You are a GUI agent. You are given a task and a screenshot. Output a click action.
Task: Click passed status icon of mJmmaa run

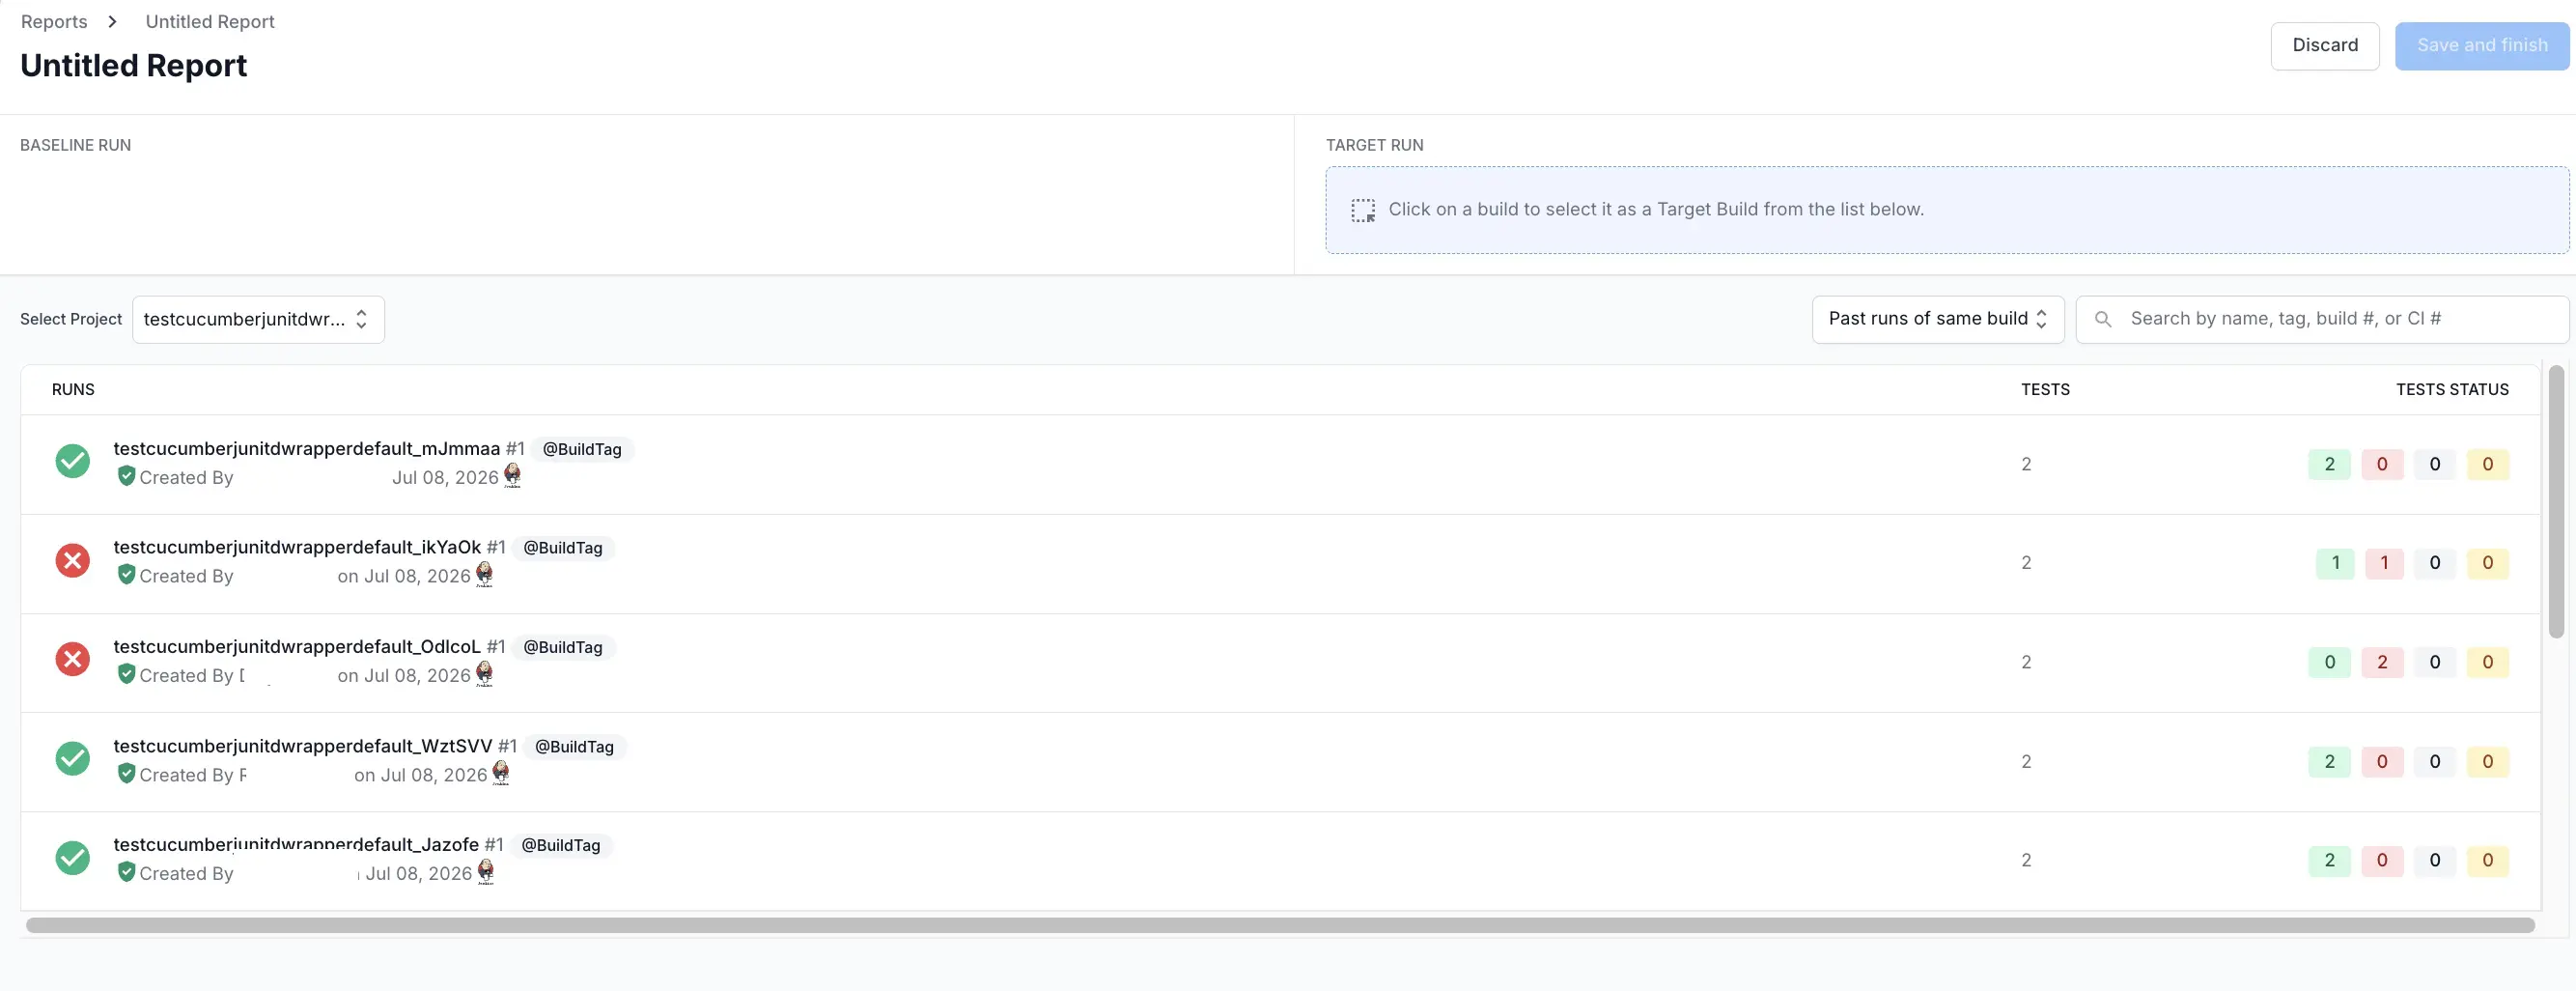click(x=72, y=461)
